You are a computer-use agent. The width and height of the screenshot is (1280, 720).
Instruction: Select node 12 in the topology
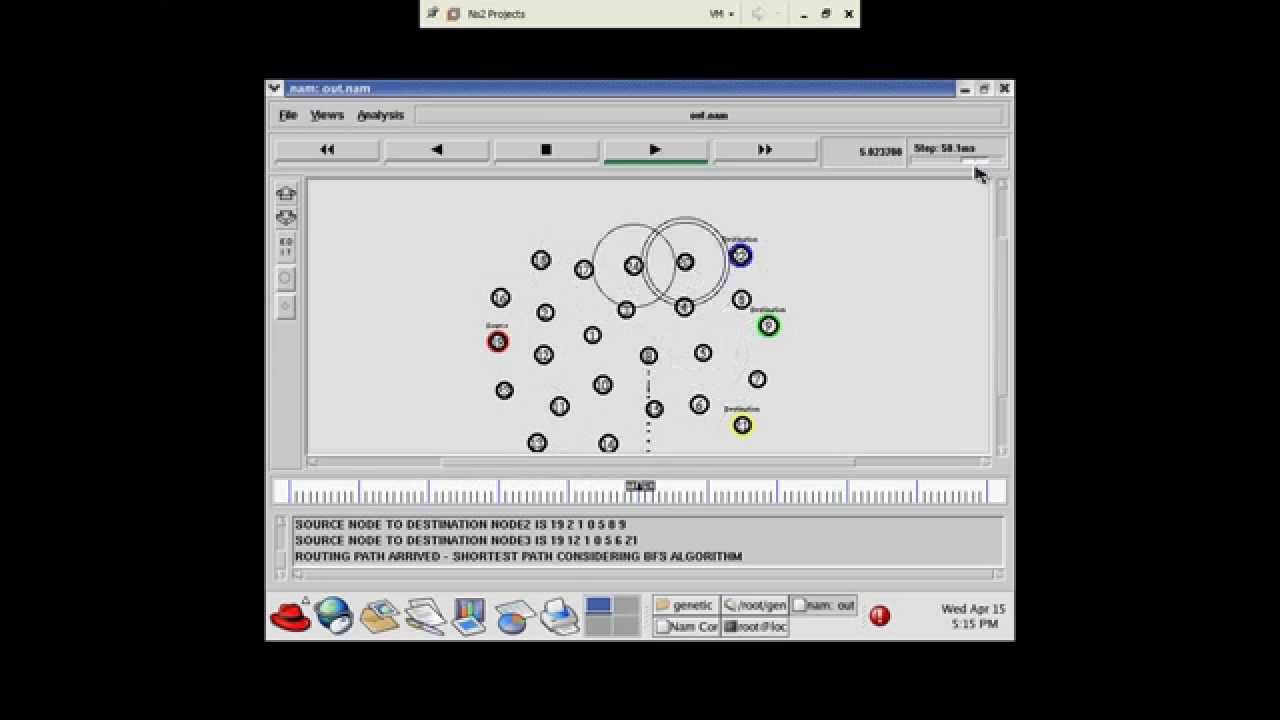[x=543, y=354]
